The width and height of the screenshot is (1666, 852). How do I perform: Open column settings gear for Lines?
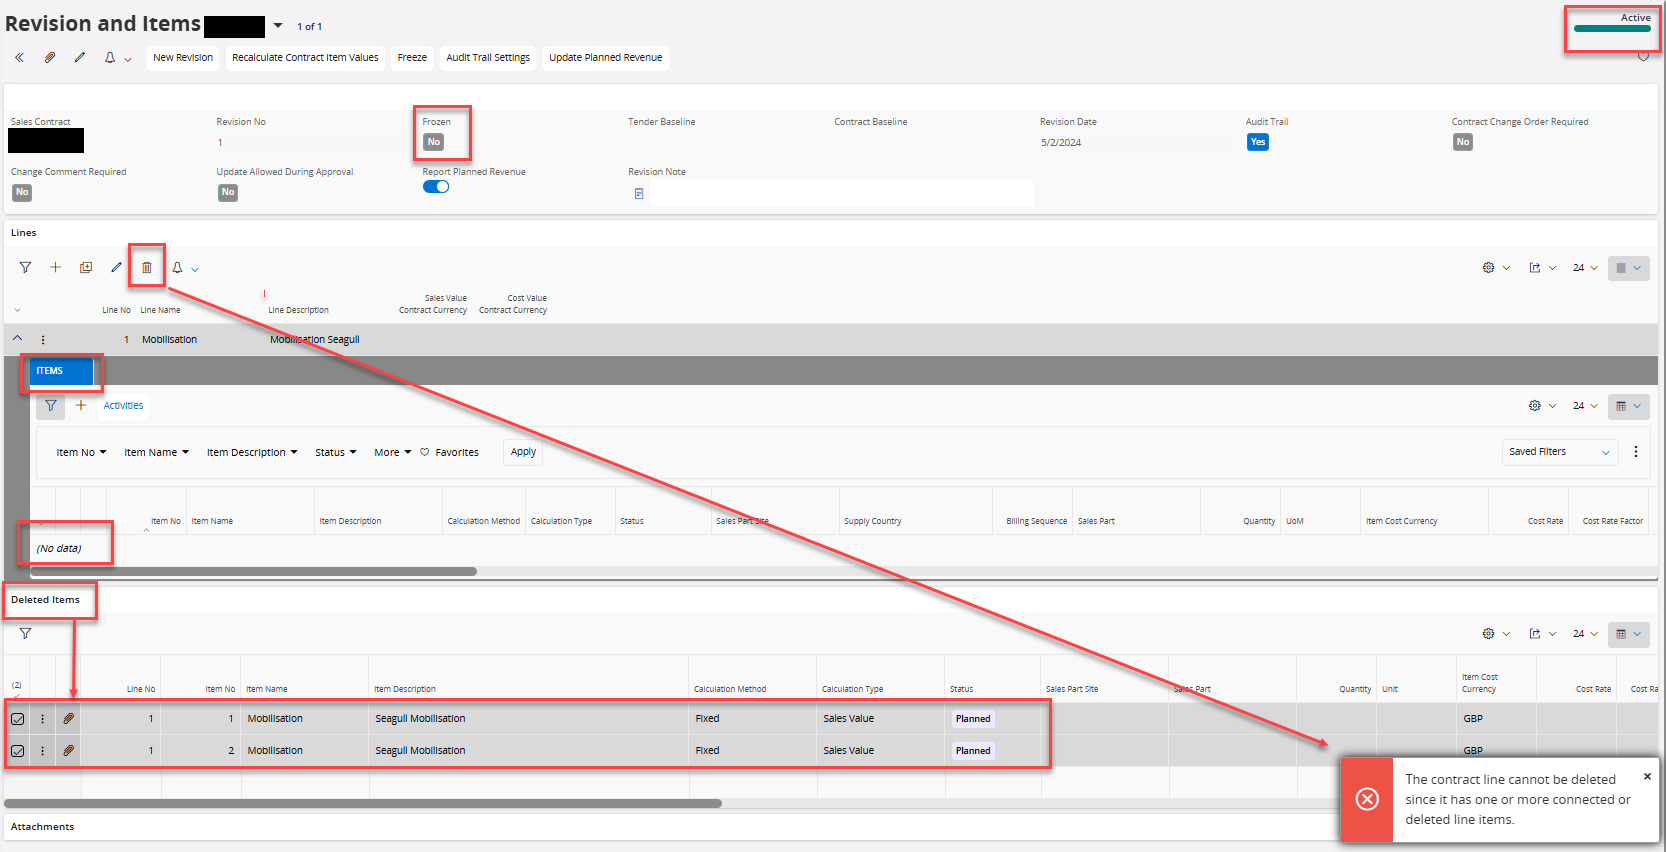(1489, 268)
